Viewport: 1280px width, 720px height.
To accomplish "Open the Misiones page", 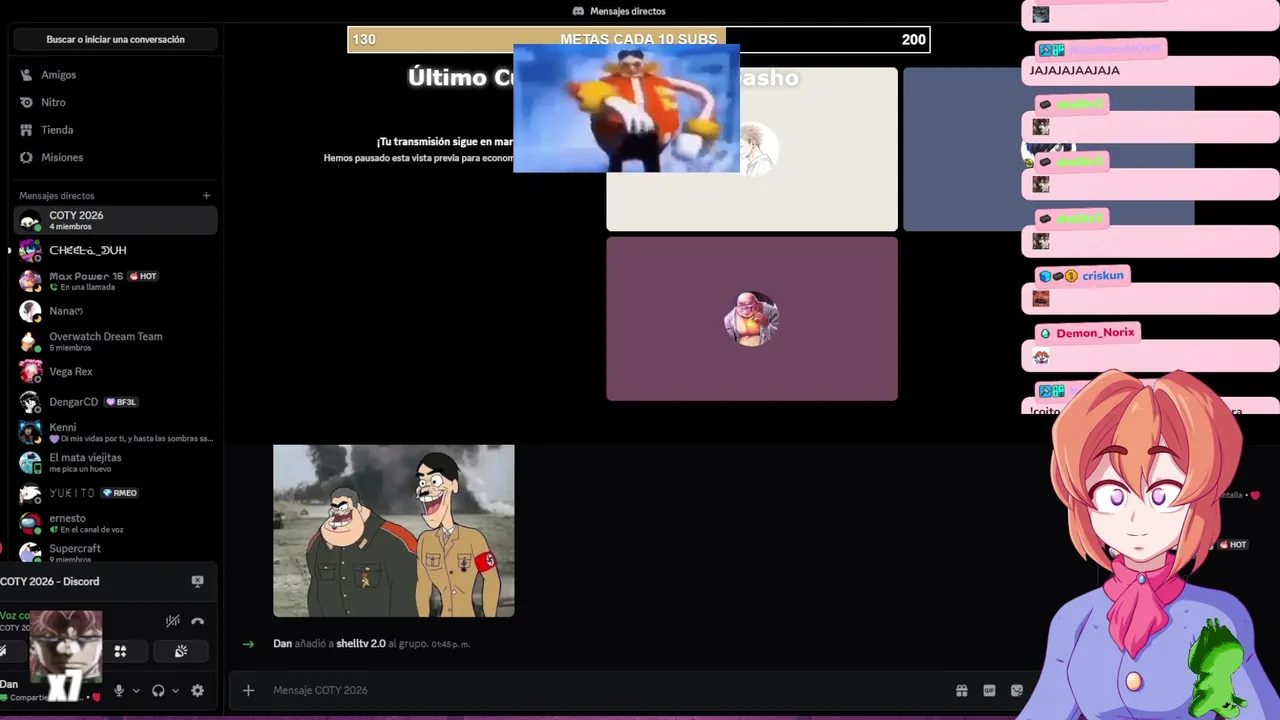I will point(115,157).
